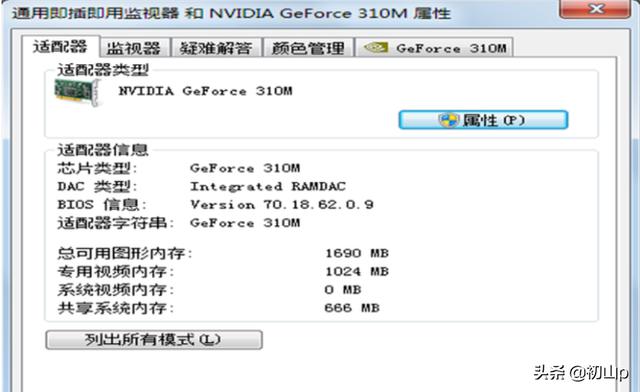640x392 pixels.
Task: Click the 属性(P) button
Action: click(x=483, y=120)
